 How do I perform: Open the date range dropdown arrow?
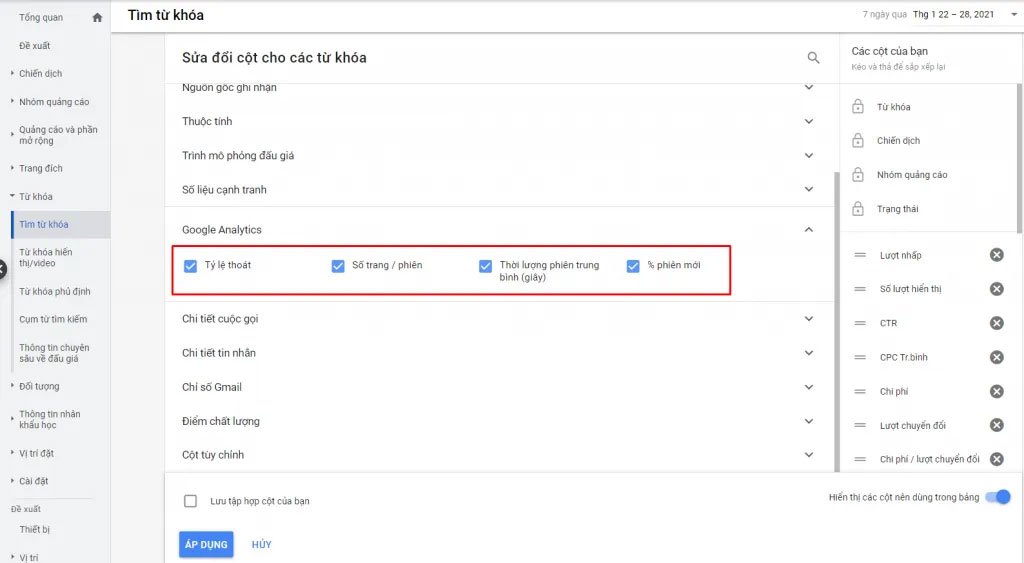(1014, 14)
